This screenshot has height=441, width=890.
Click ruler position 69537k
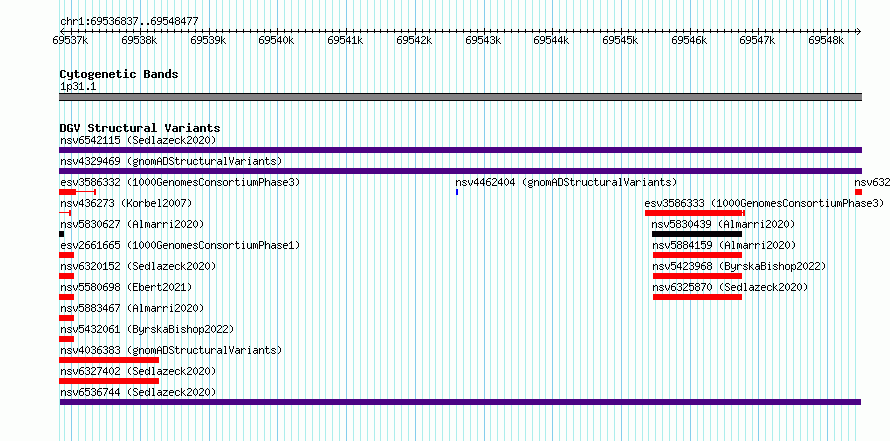(x=70, y=40)
